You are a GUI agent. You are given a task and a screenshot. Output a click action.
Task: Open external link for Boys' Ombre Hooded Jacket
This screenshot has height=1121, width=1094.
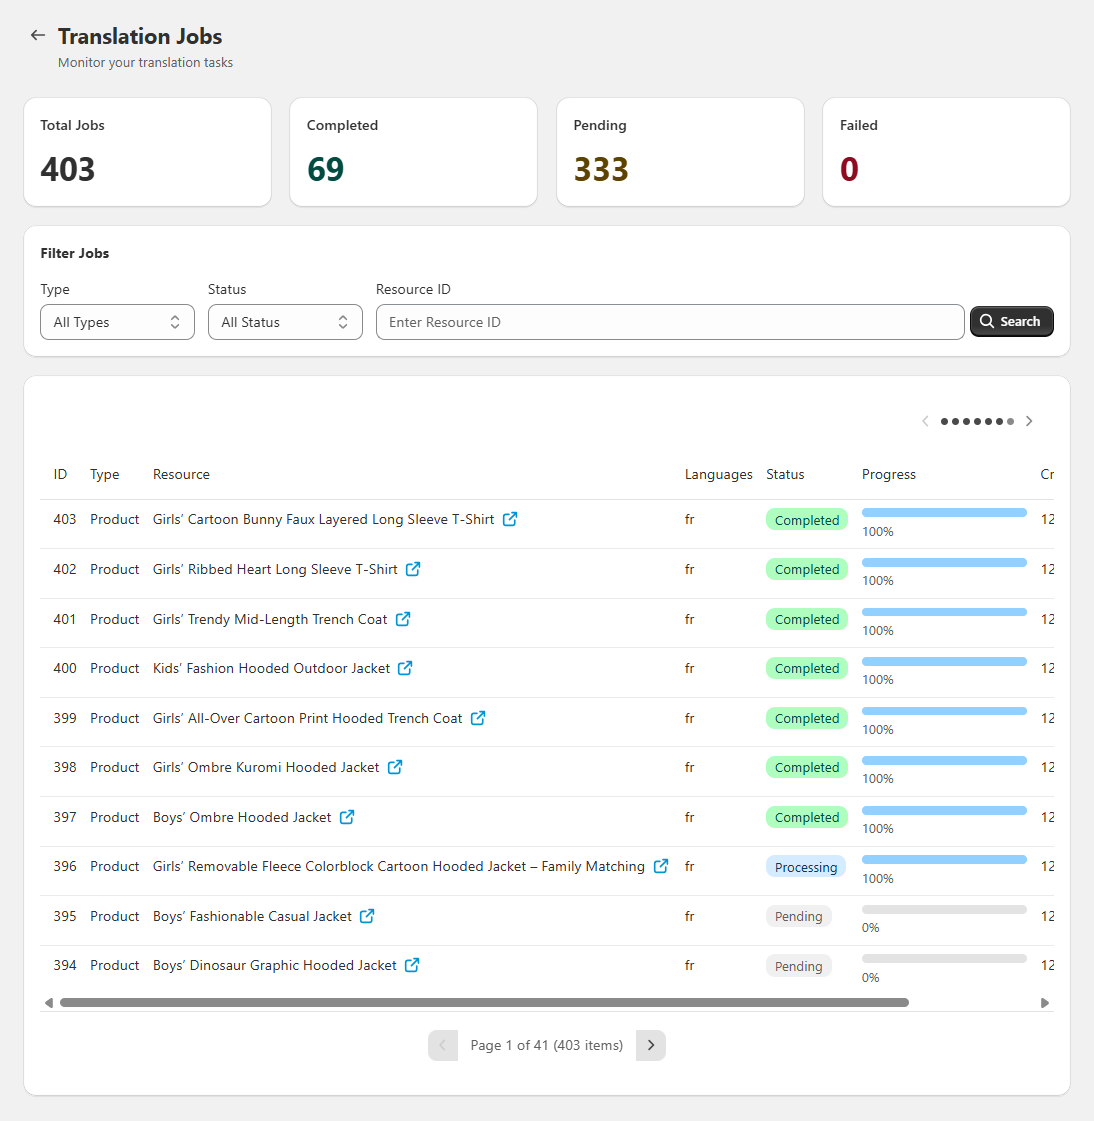(x=347, y=817)
